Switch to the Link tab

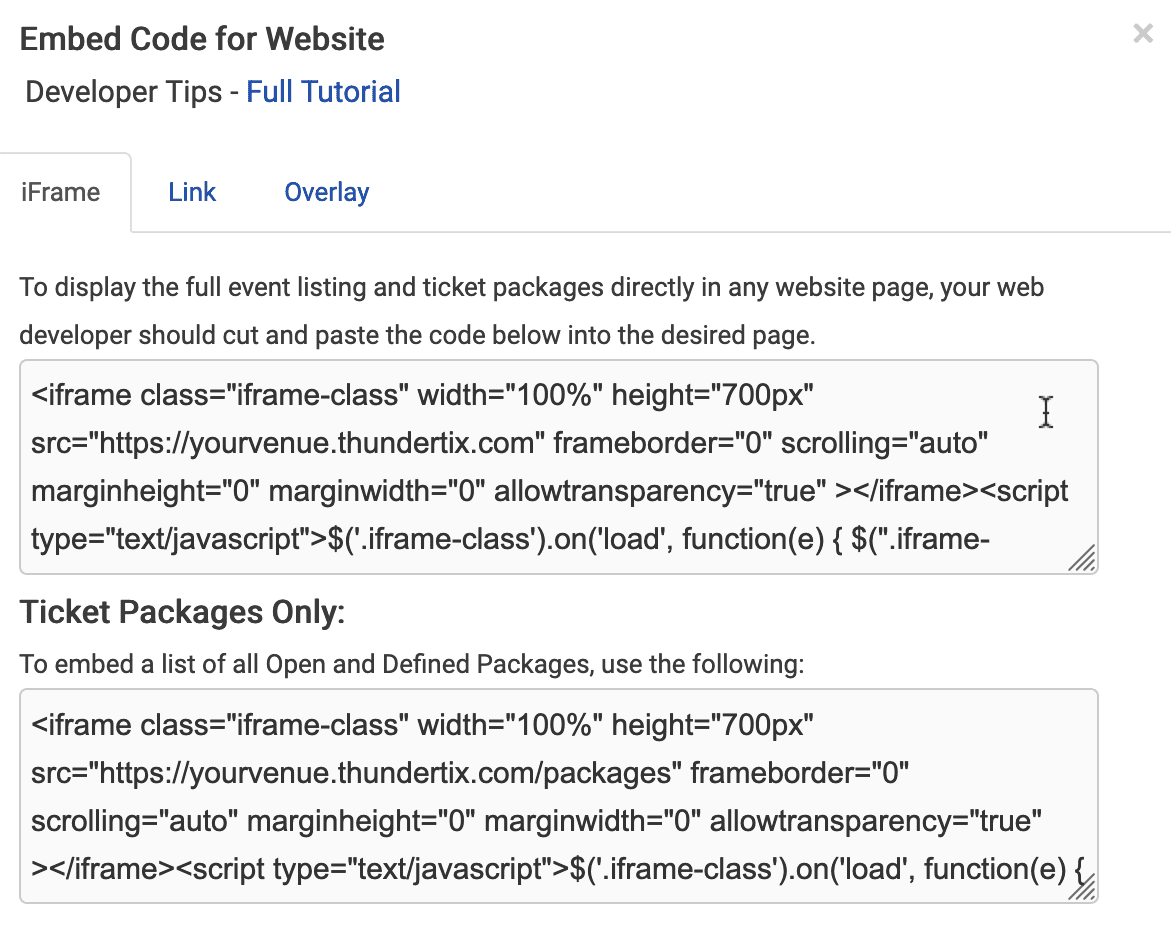click(x=192, y=192)
